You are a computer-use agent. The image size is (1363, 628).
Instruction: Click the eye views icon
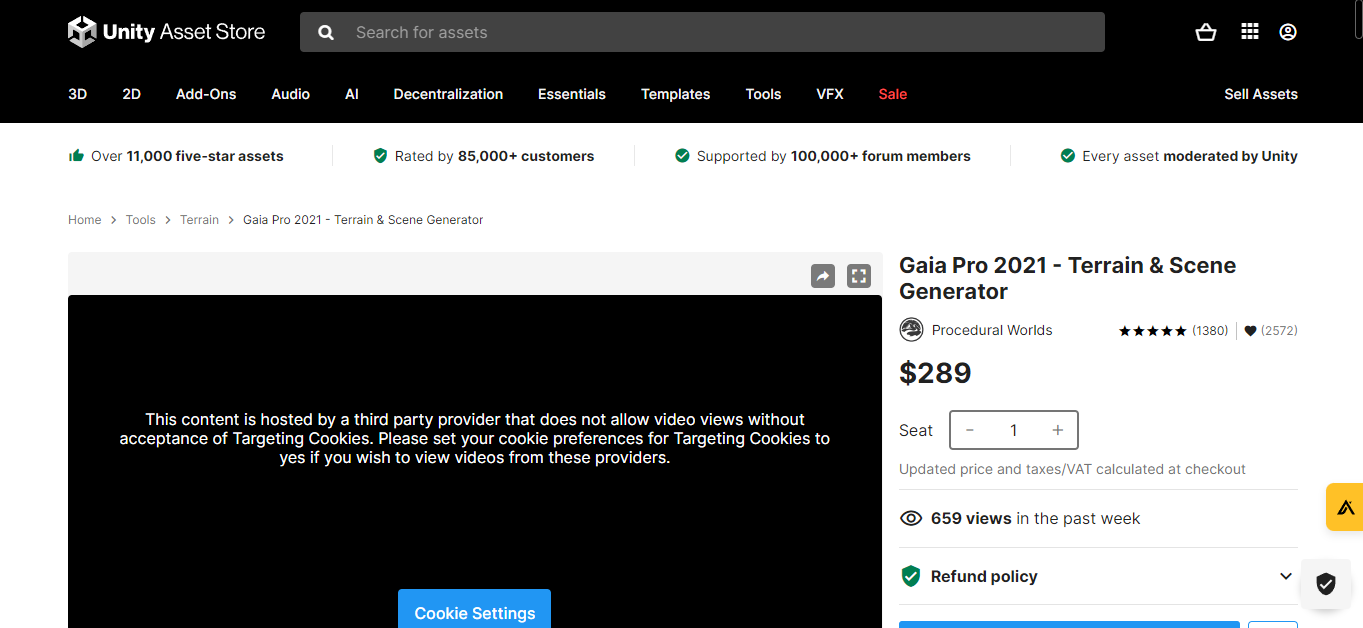click(x=911, y=518)
